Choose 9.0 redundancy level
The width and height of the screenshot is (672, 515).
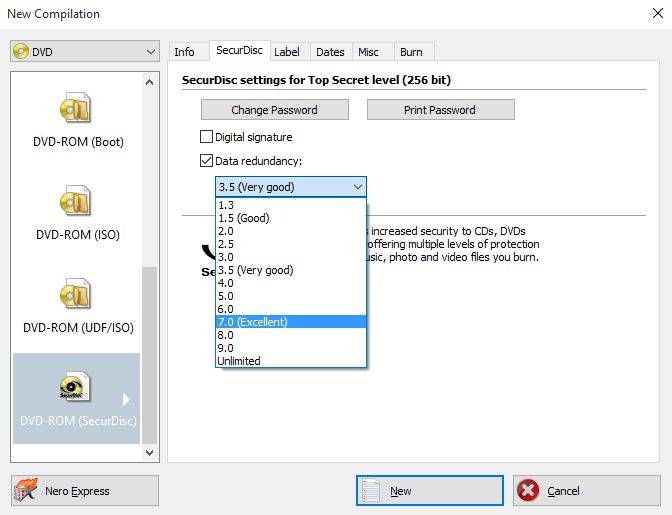tap(291, 348)
